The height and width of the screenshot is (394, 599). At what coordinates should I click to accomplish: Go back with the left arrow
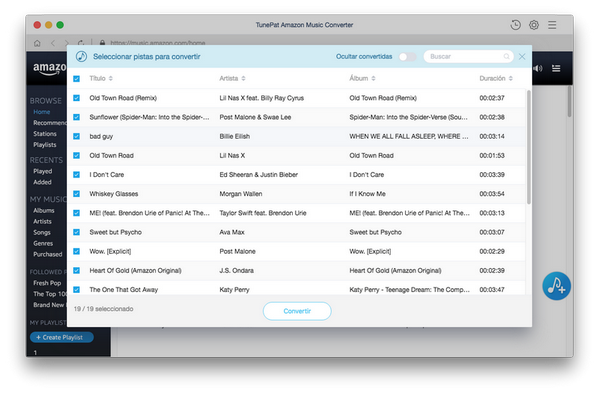(53, 43)
